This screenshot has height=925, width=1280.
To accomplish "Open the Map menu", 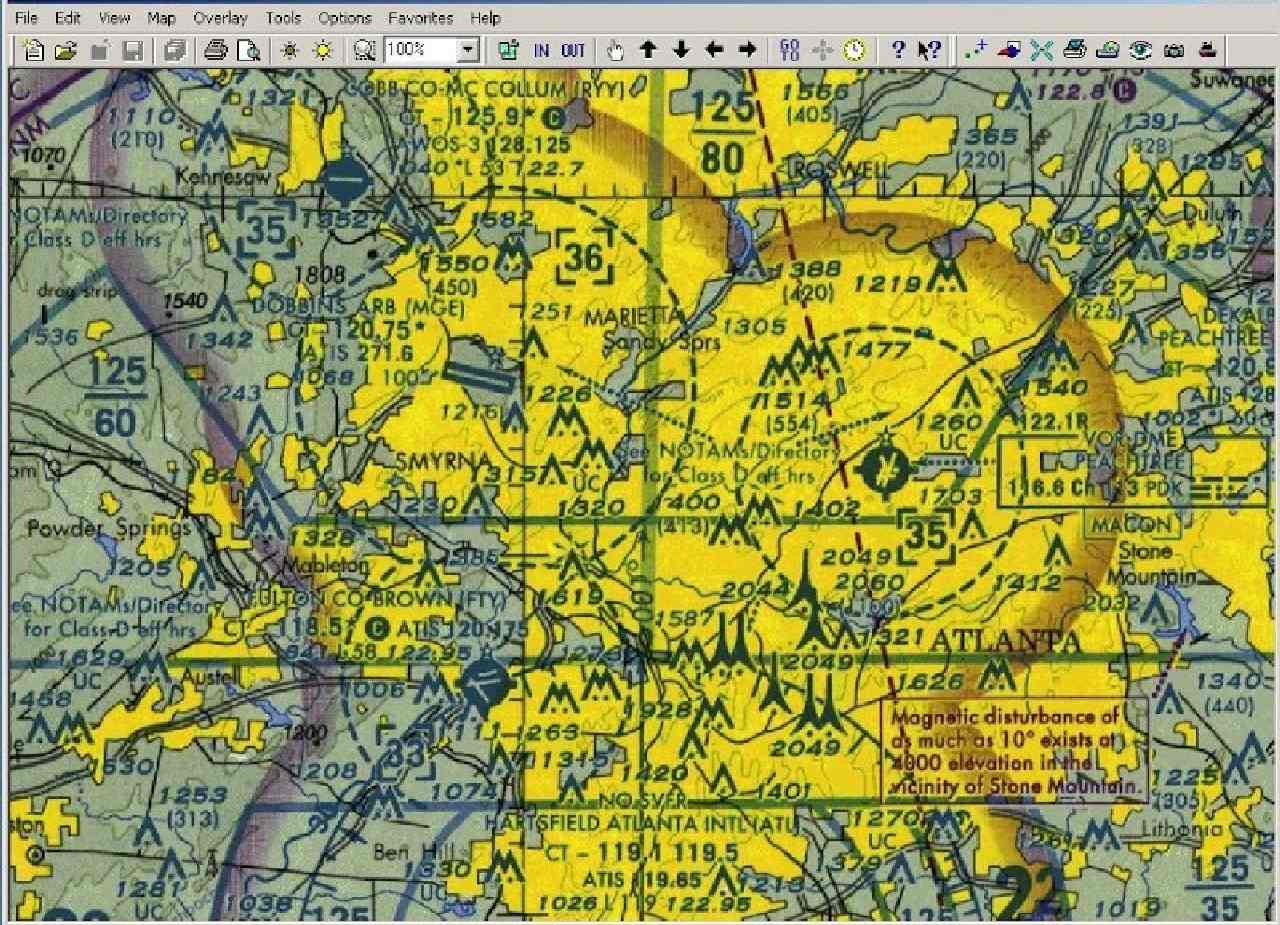I will (161, 18).
